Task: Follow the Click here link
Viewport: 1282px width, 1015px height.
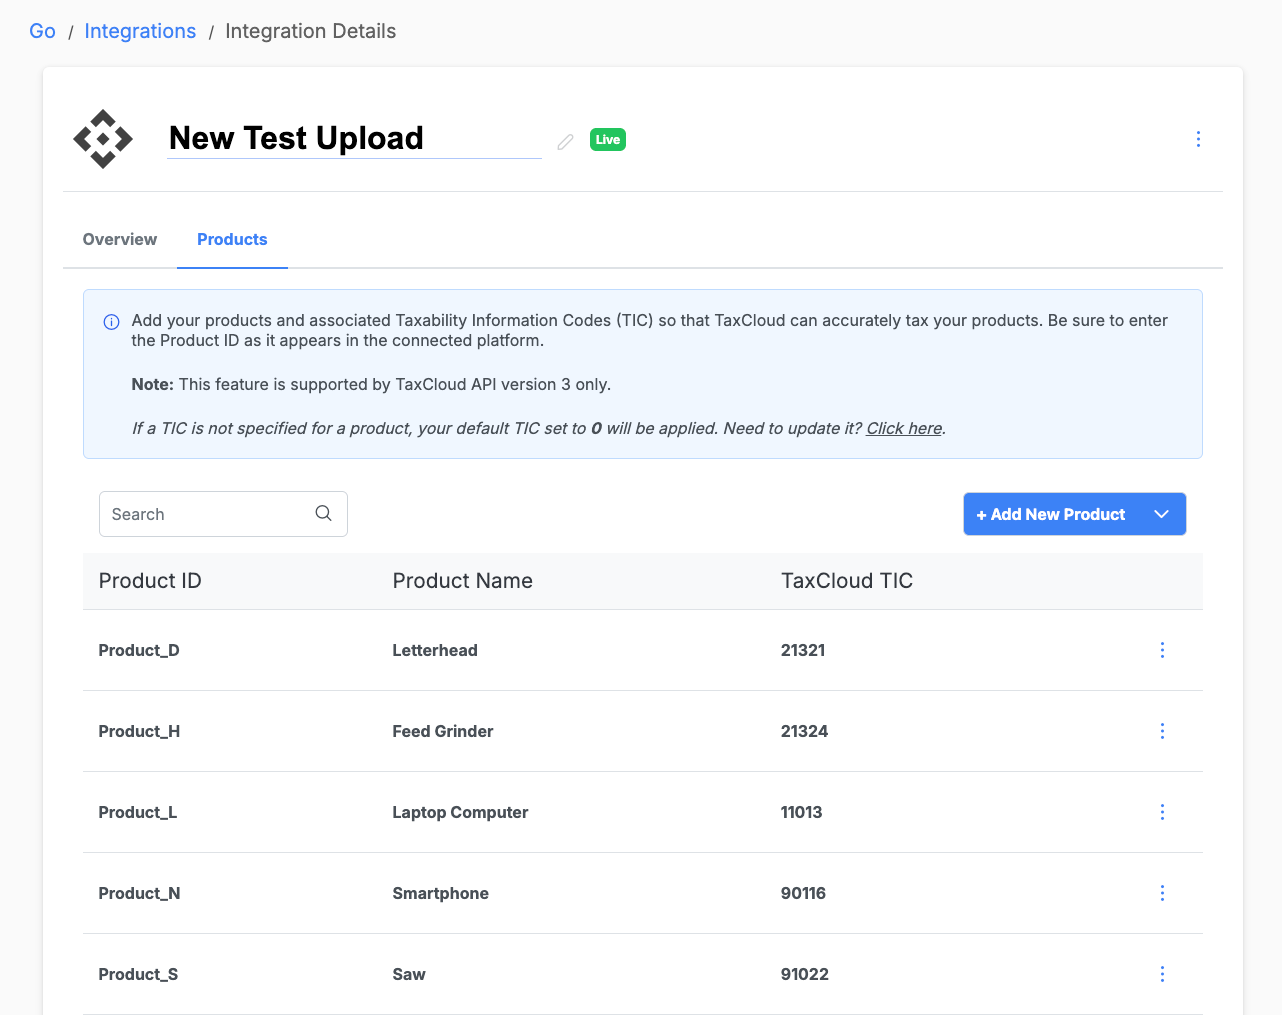Action: (x=904, y=428)
